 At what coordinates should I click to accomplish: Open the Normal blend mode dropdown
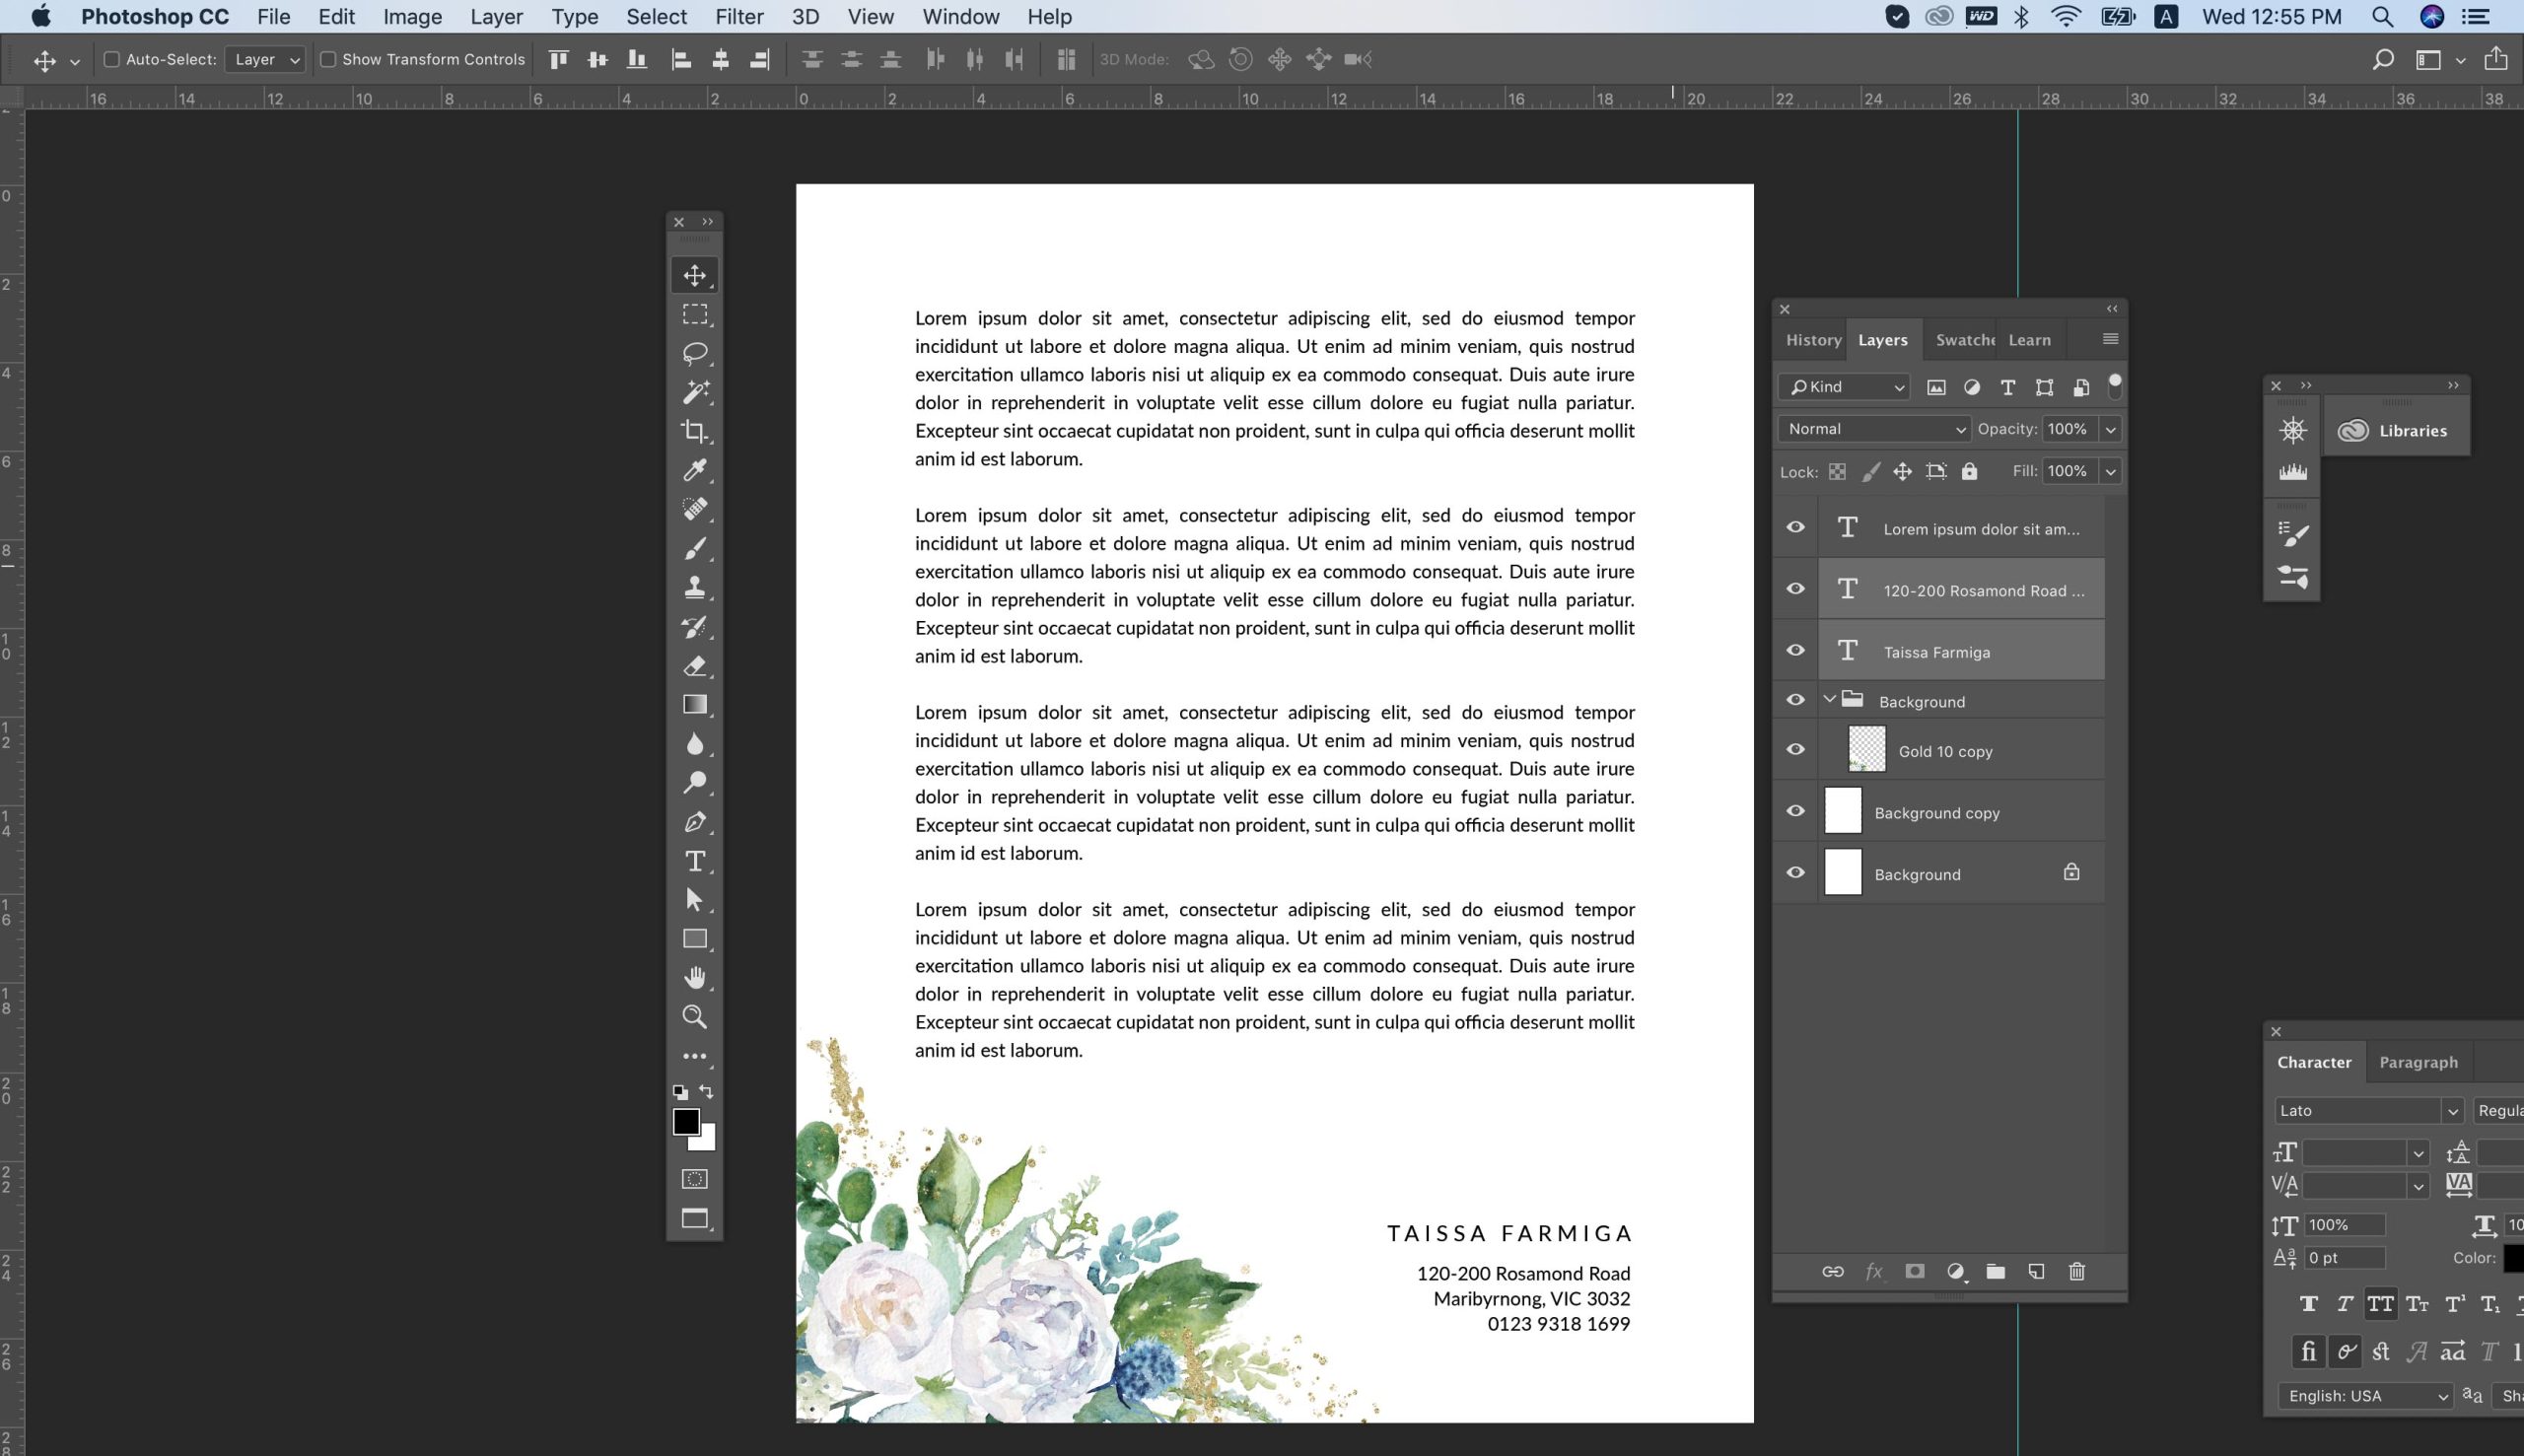tap(1873, 429)
